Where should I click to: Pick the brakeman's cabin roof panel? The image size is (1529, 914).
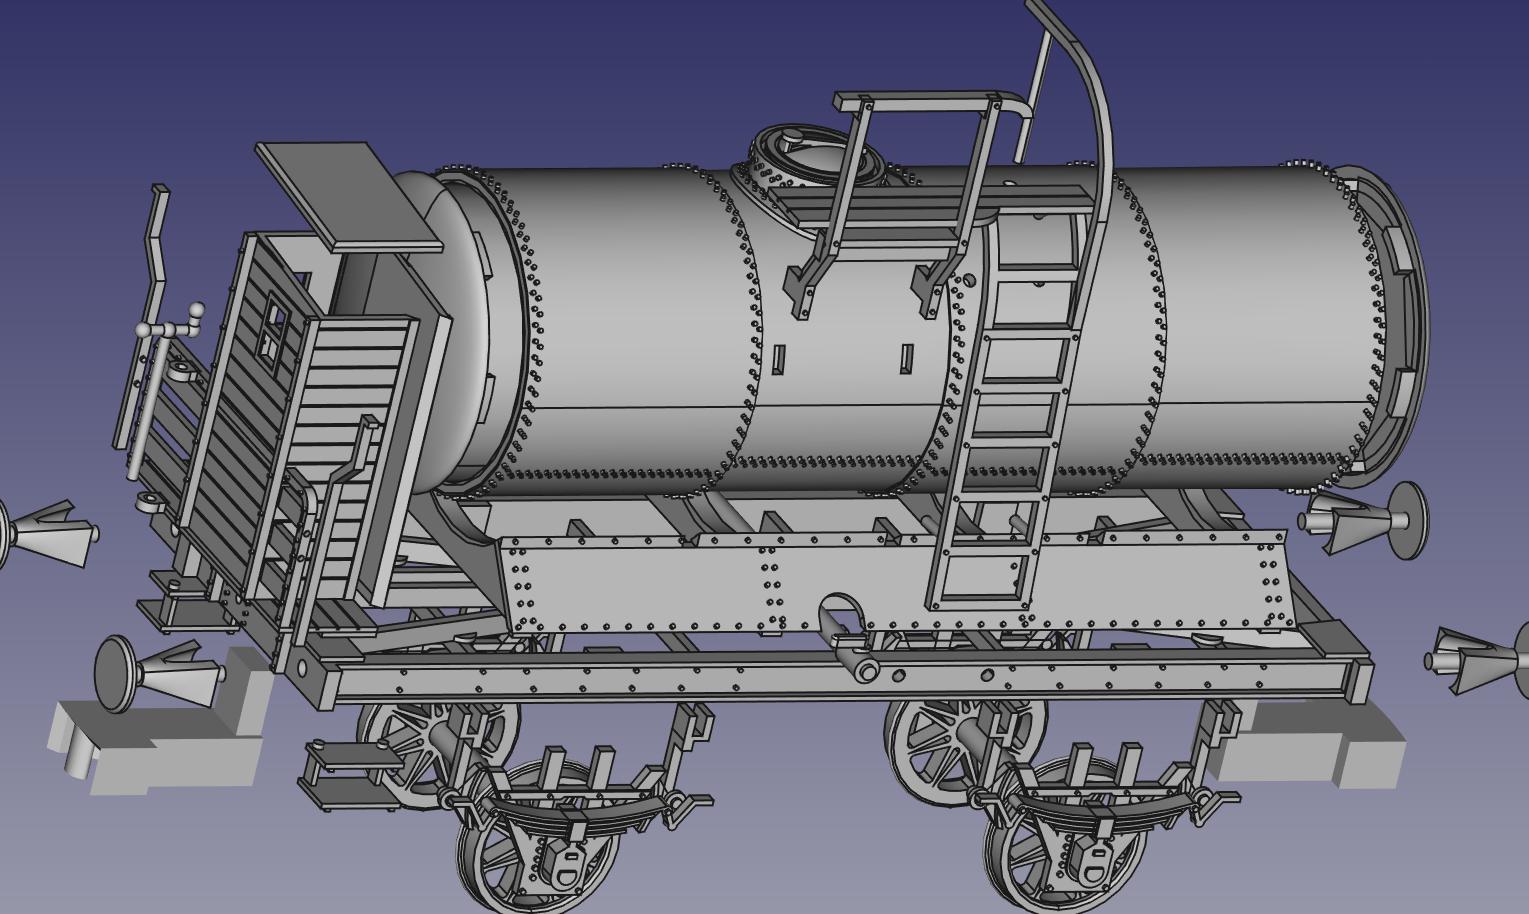click(x=348, y=196)
